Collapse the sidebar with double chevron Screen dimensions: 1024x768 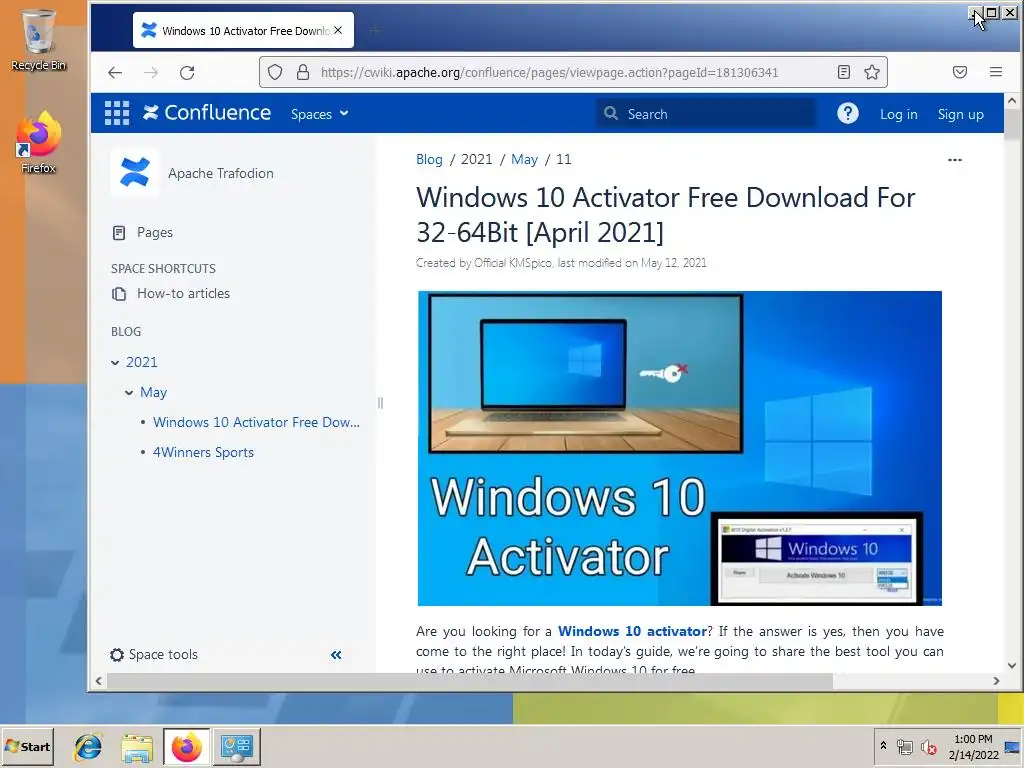(x=336, y=655)
